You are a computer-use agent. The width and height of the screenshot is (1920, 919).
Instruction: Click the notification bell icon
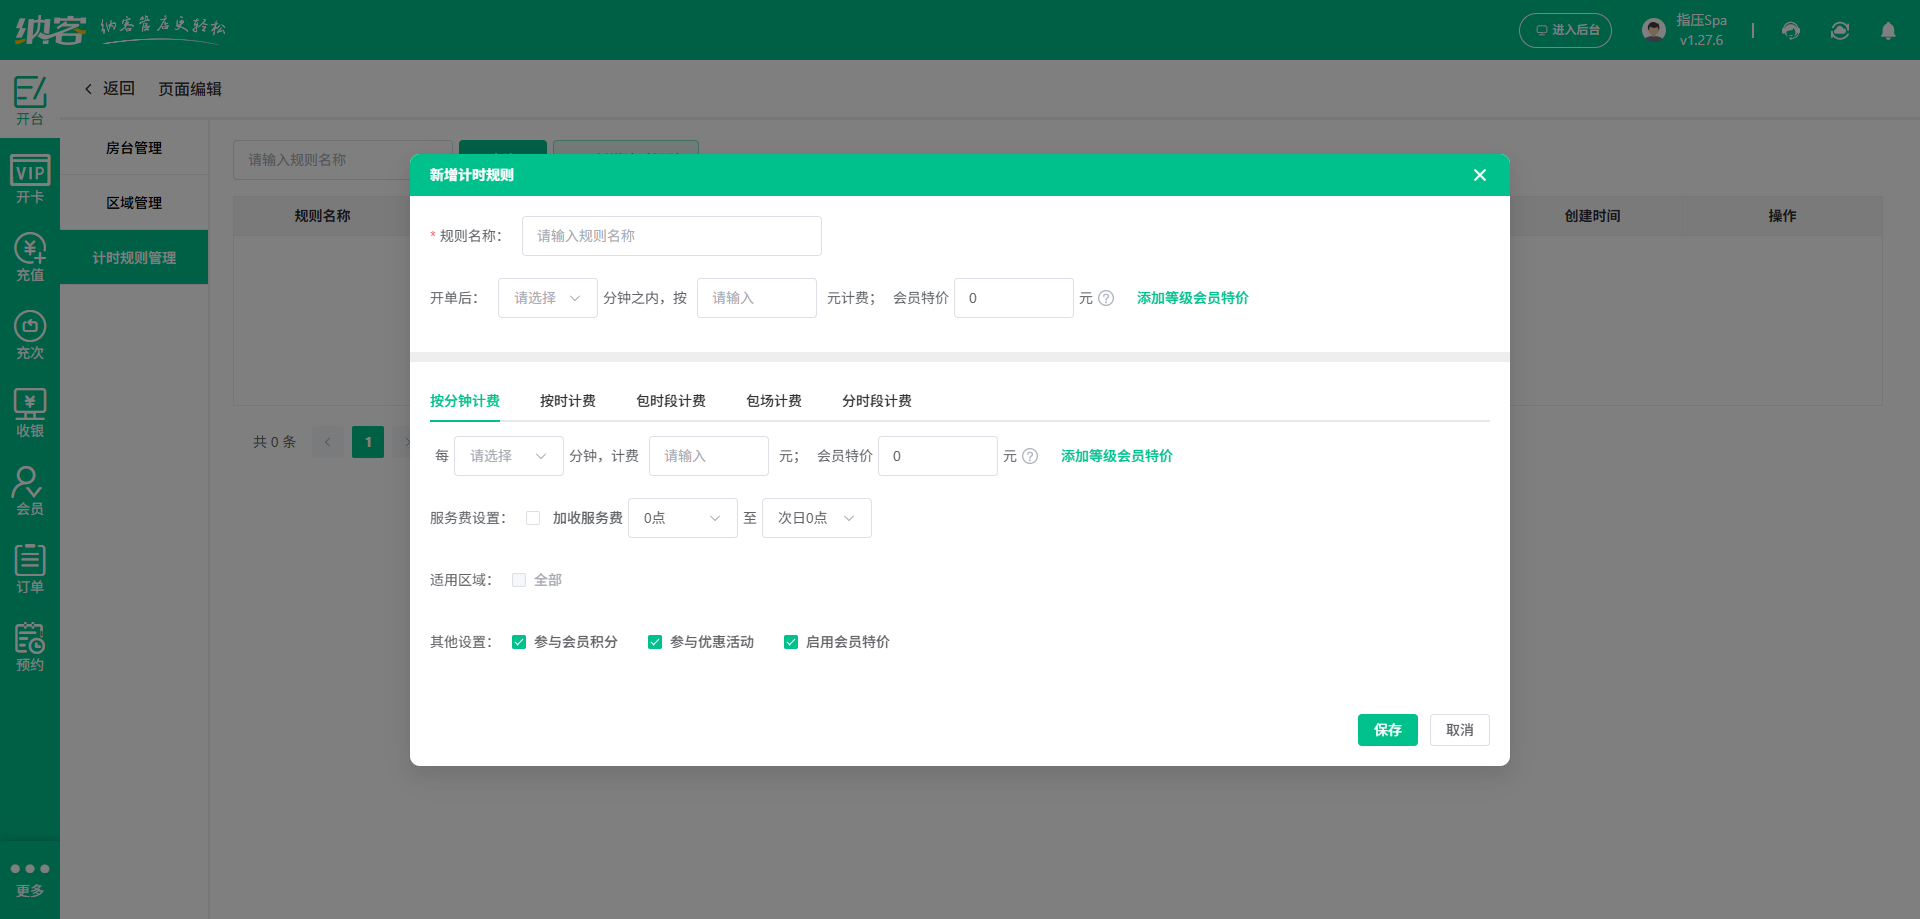click(x=1888, y=31)
